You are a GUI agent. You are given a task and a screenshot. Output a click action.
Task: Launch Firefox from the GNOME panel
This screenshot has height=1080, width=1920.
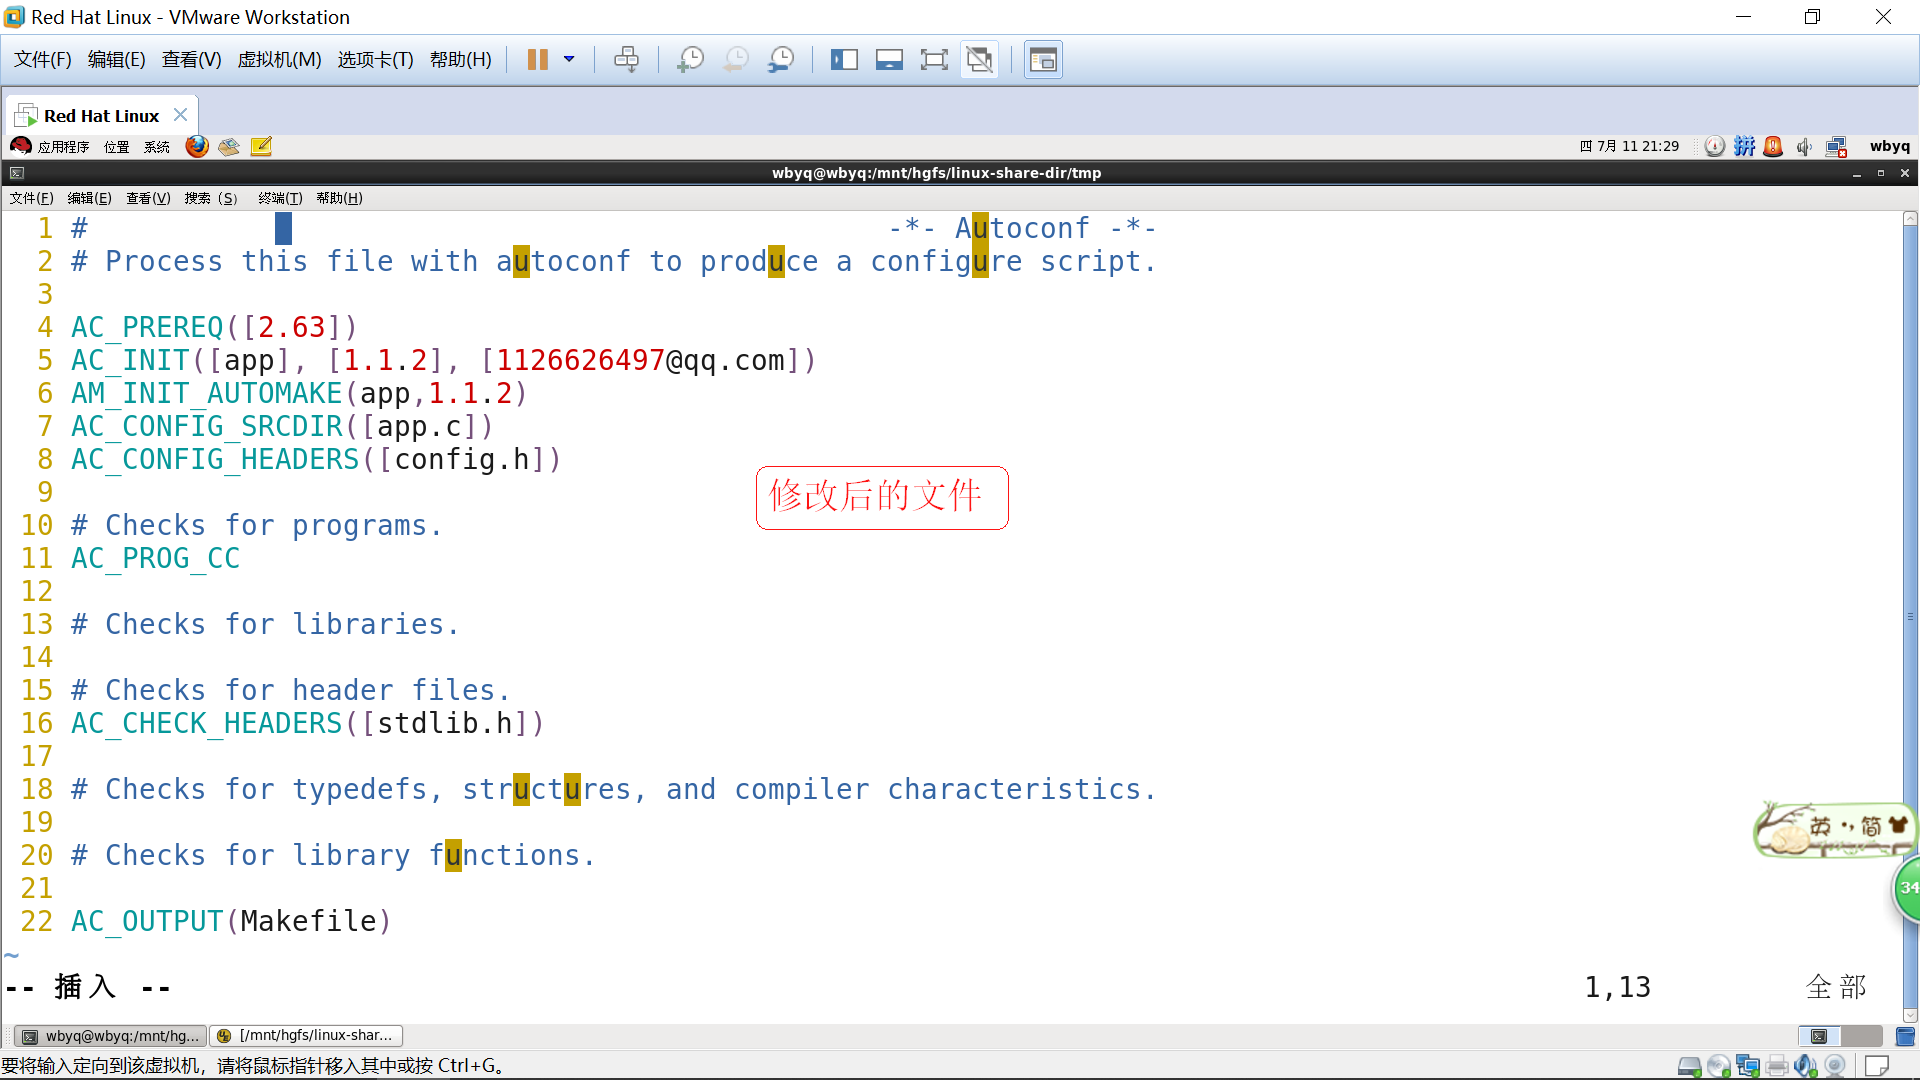197,147
